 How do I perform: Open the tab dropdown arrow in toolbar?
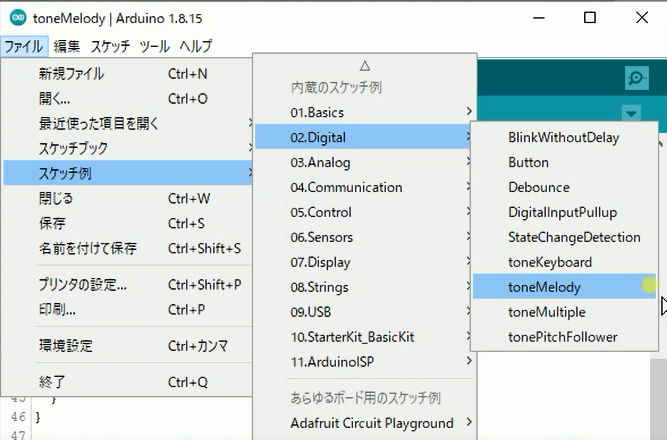[x=631, y=114]
